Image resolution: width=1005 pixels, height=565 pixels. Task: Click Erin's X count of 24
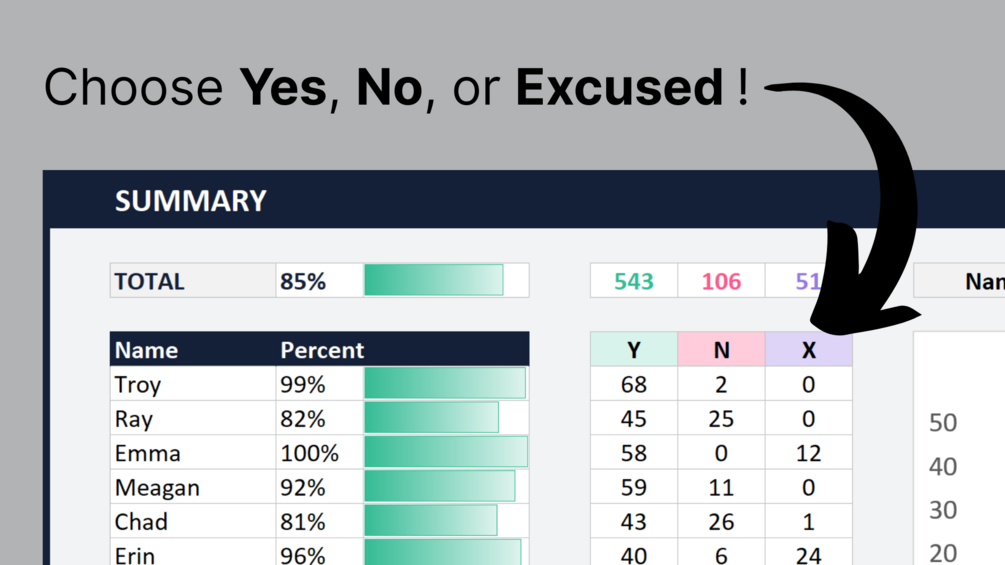(x=808, y=554)
